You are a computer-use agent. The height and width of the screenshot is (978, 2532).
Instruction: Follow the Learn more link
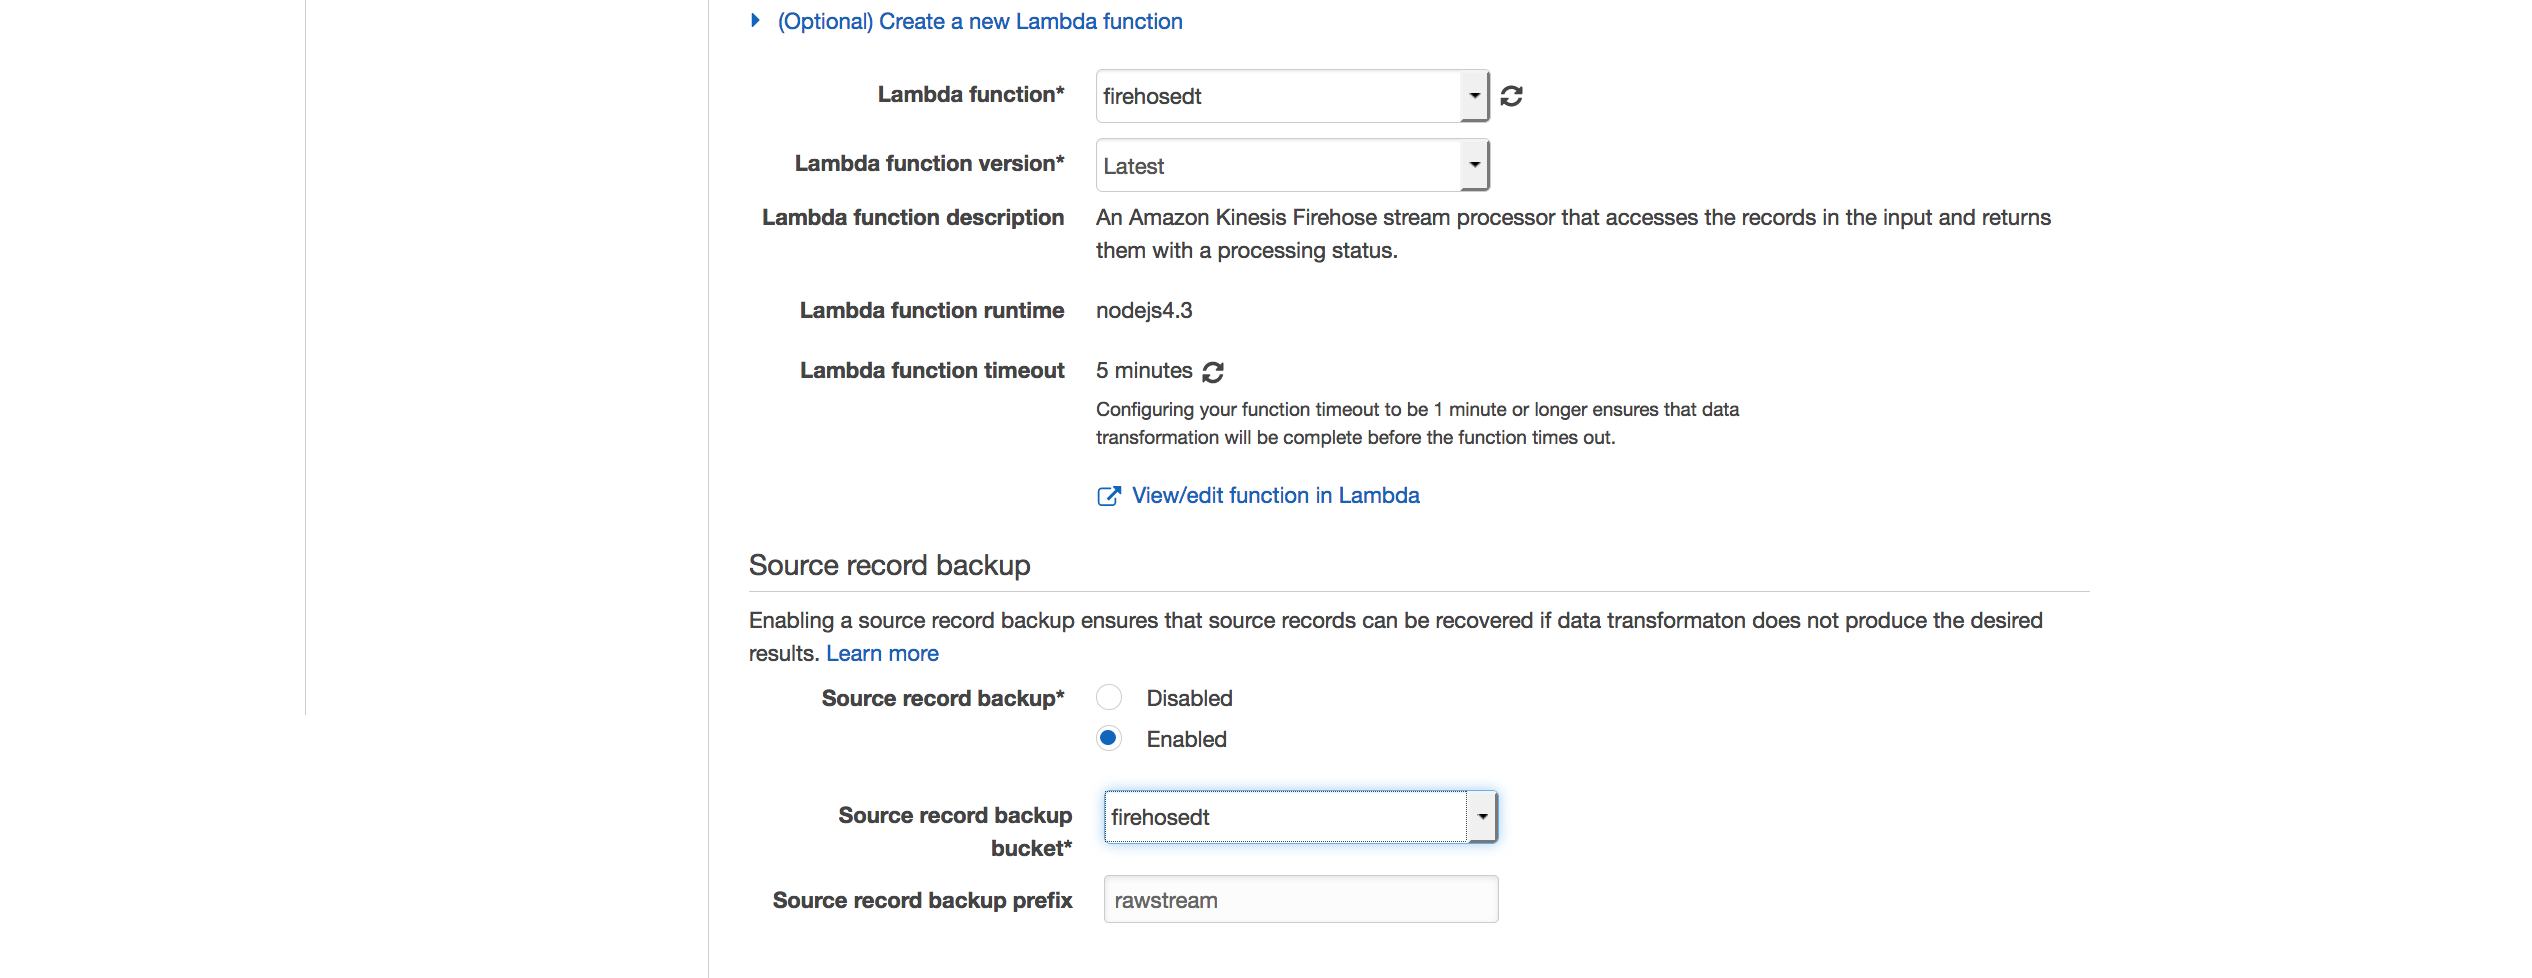[882, 654]
